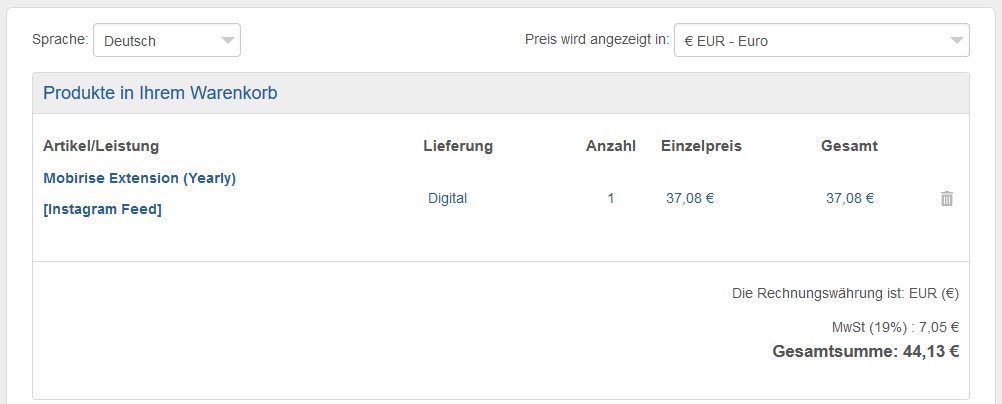This screenshot has height=404, width=1002.
Task: Click the [Instagram Feed] product text
Action: [102, 209]
